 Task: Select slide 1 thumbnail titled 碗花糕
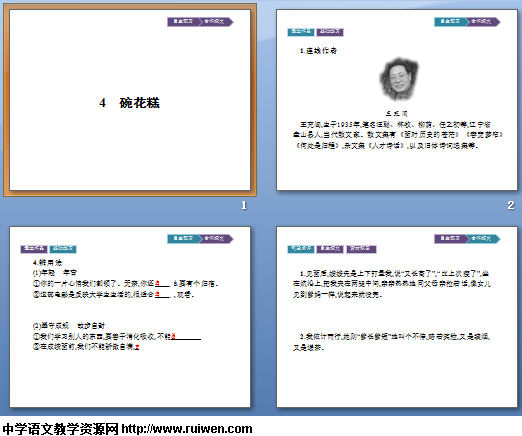[x=130, y=100]
